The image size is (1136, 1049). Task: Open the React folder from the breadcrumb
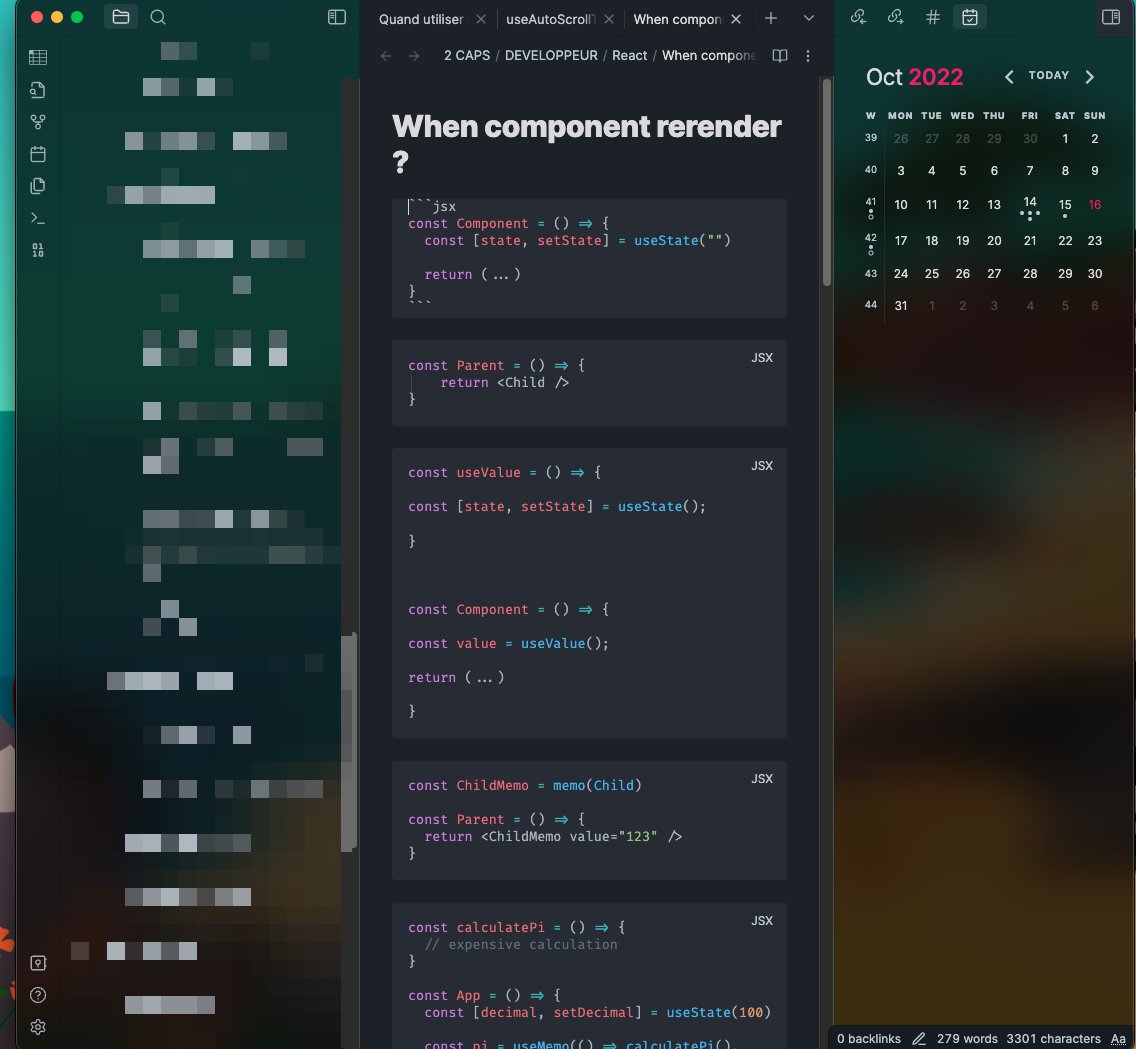(629, 55)
